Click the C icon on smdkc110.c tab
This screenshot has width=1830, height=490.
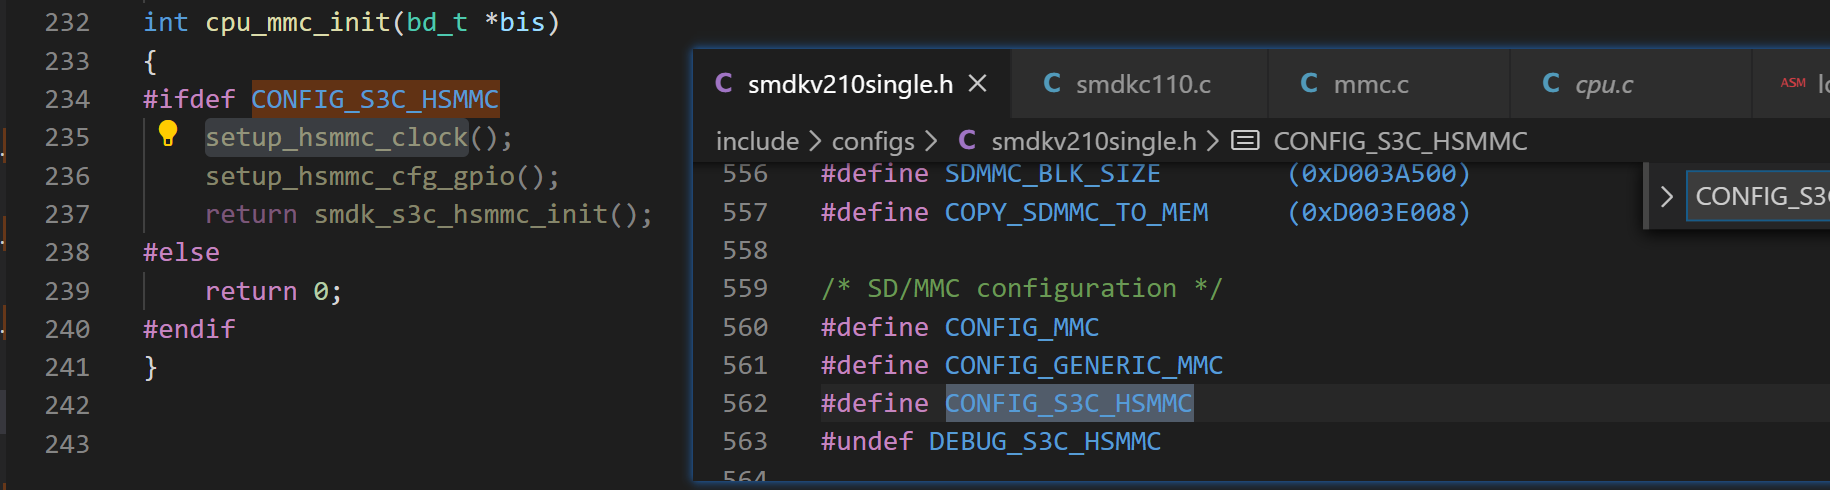coord(1052,84)
